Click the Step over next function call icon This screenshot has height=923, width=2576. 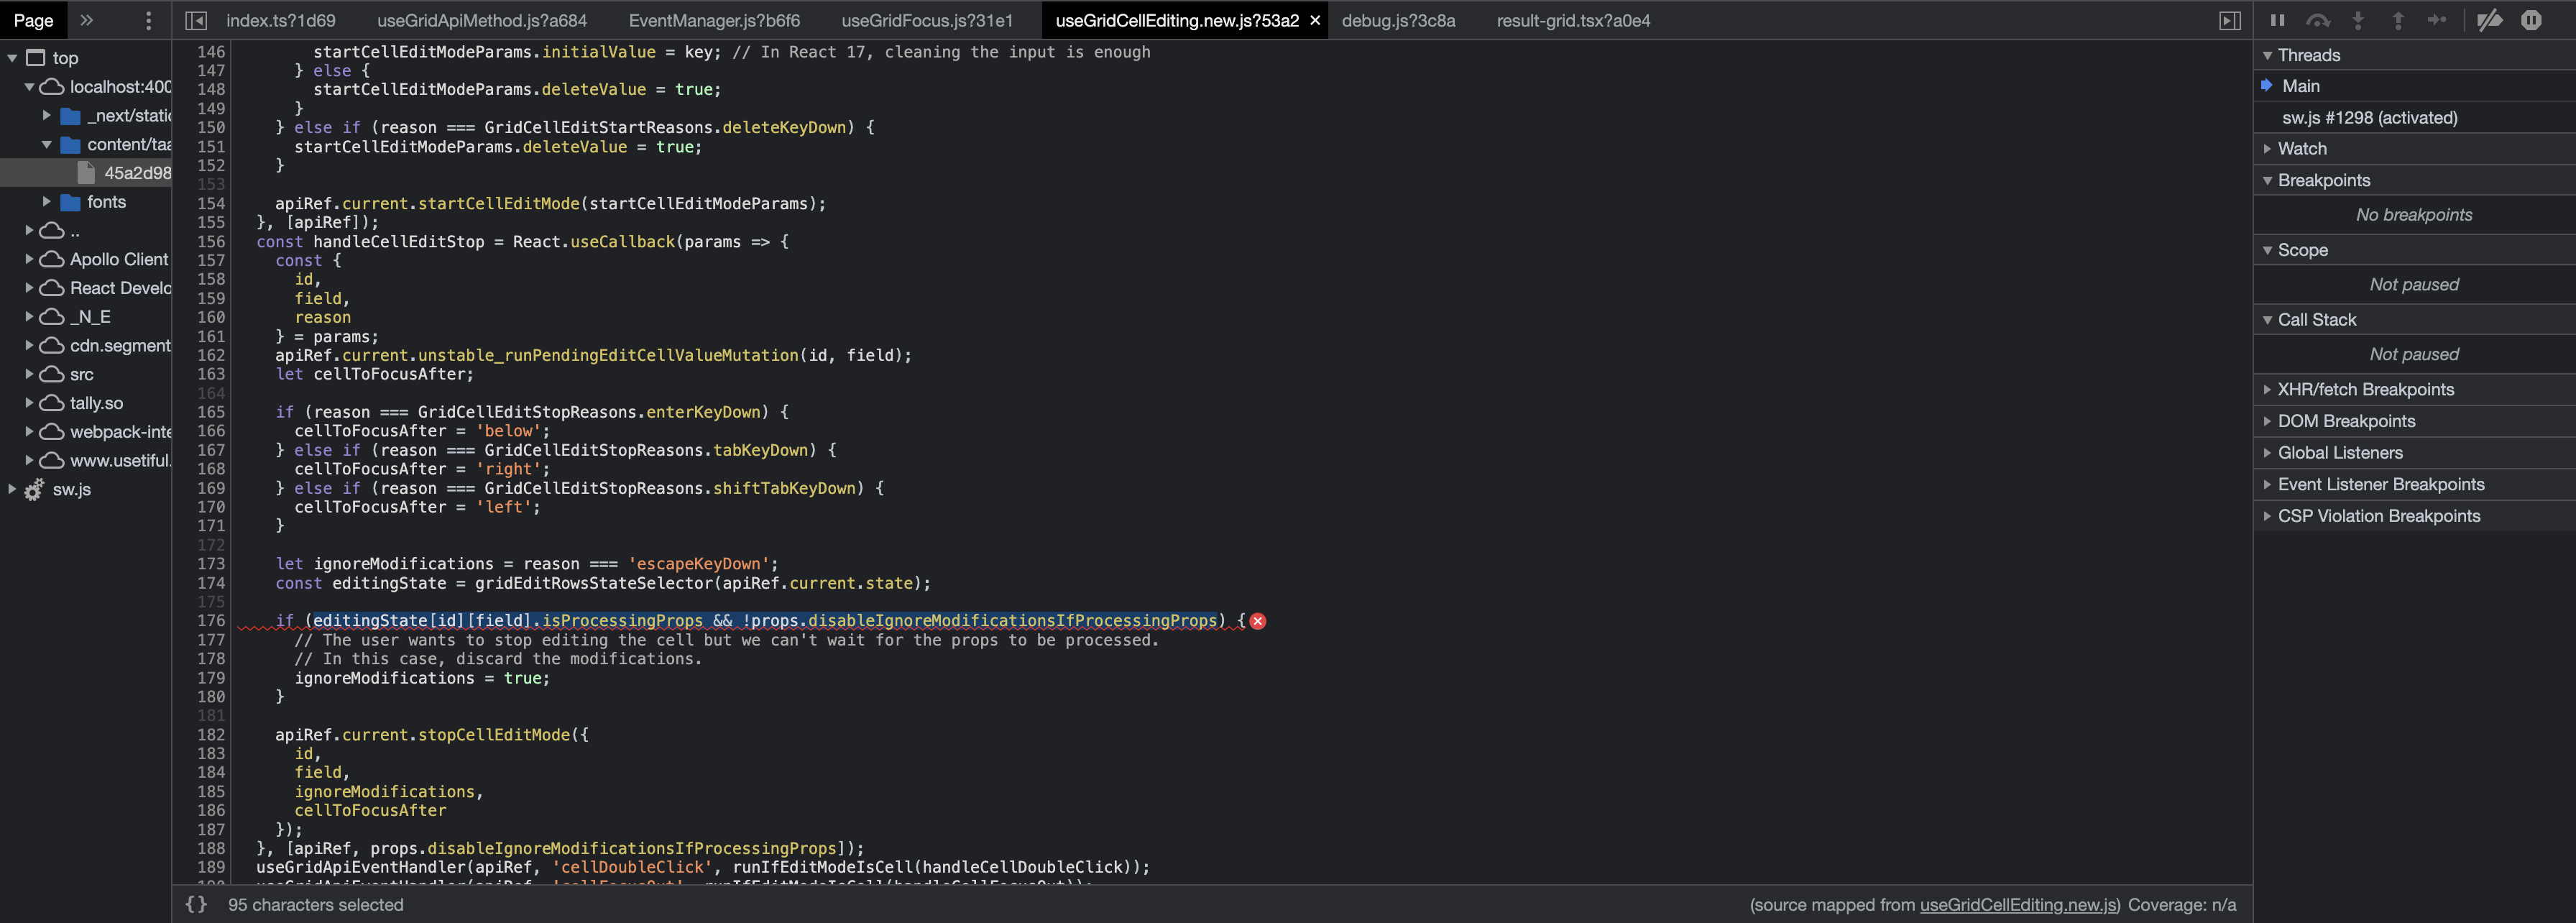tap(2318, 19)
